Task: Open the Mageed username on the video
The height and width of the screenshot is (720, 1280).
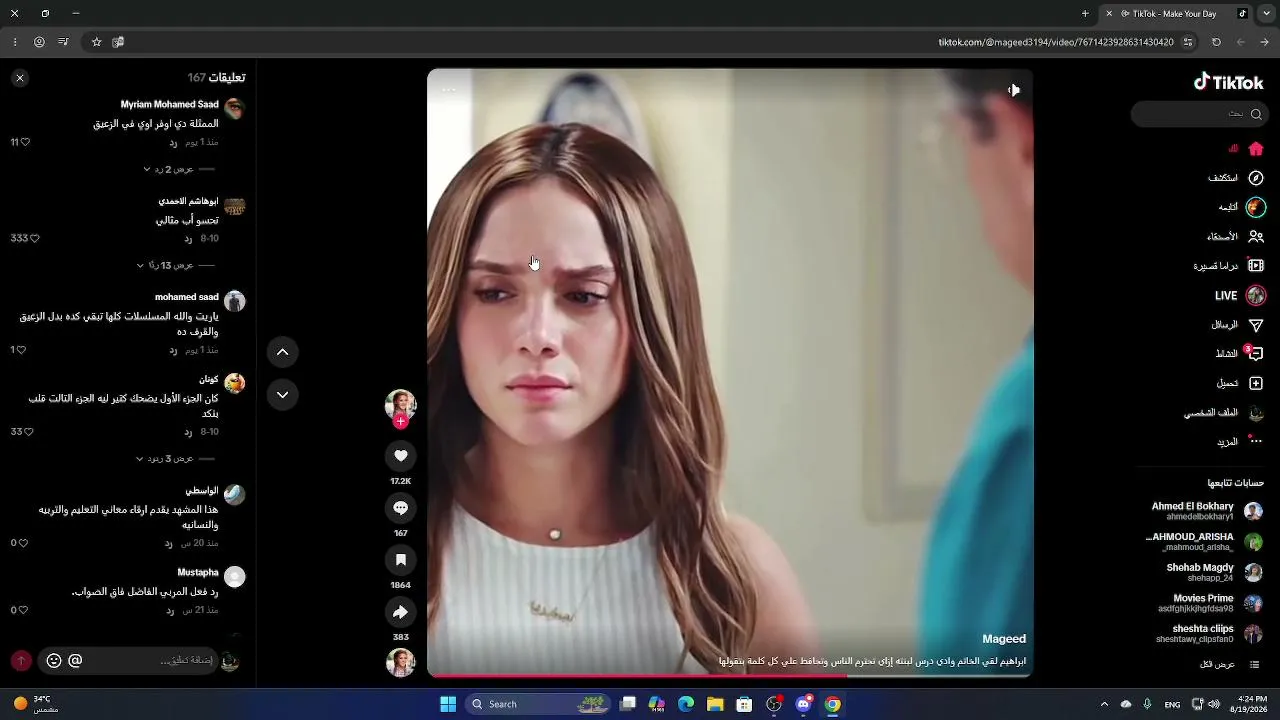Action: 1004,639
